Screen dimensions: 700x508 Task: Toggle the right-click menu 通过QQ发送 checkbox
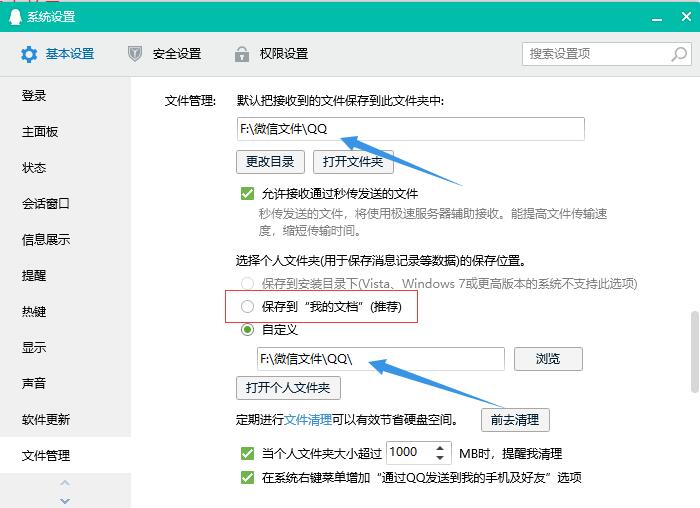[247, 478]
